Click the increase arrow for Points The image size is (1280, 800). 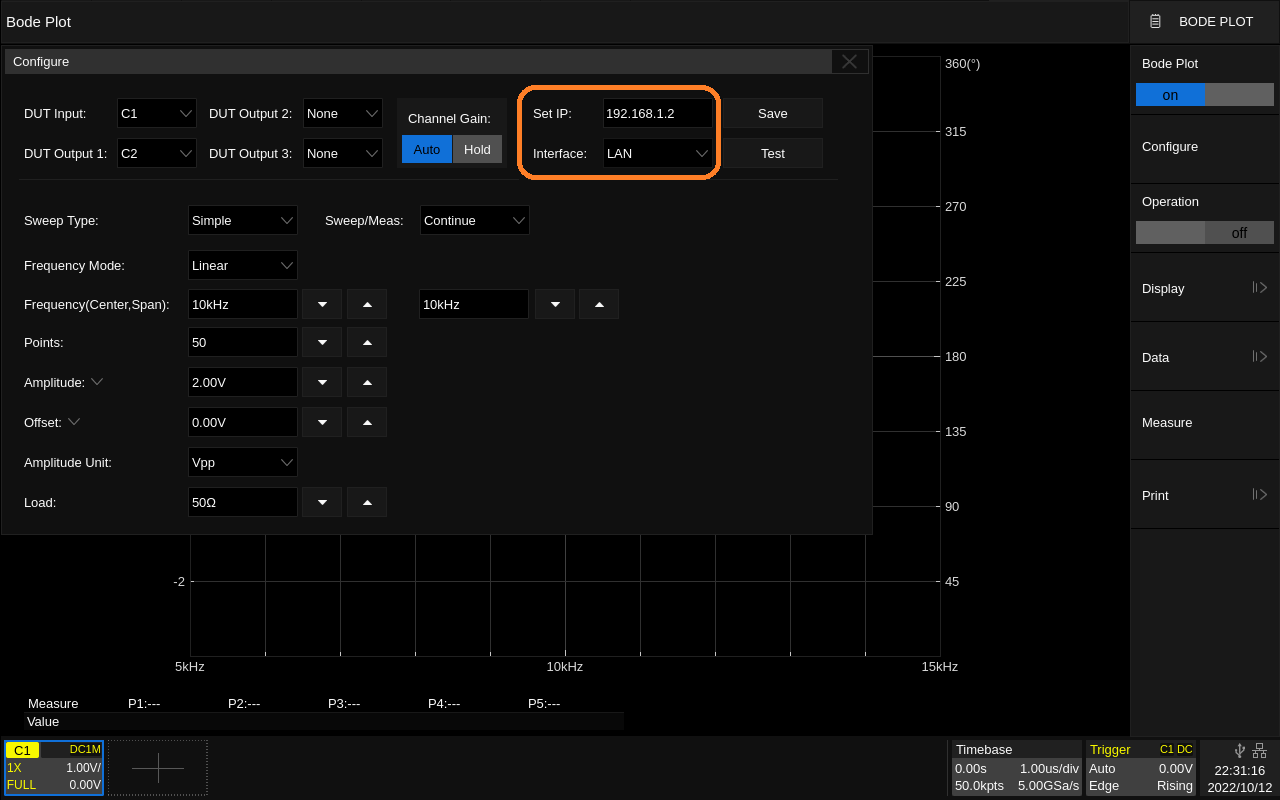click(367, 342)
